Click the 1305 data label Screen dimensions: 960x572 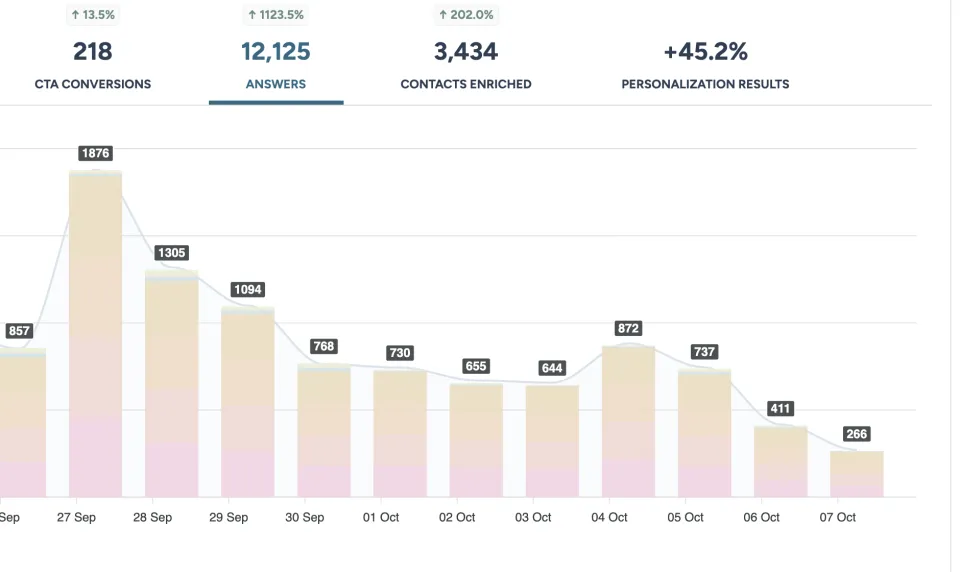[x=171, y=253]
